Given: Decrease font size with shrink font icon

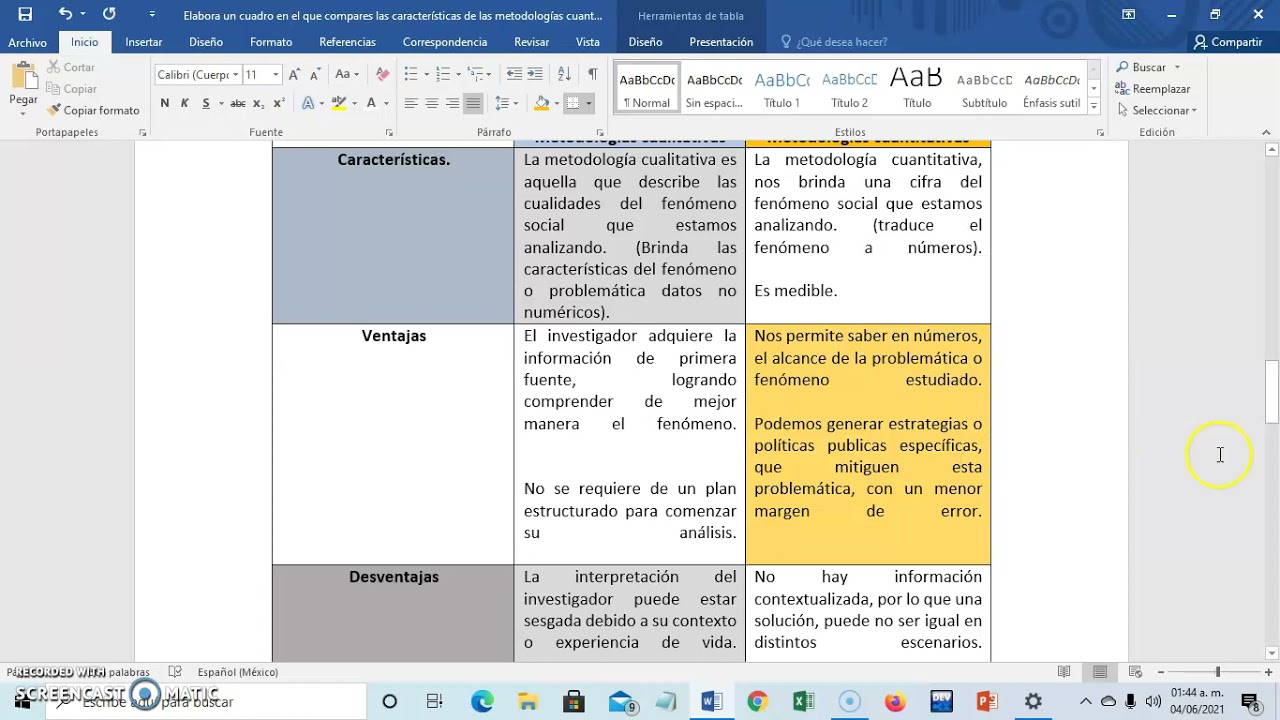Looking at the screenshot, I should (x=315, y=75).
